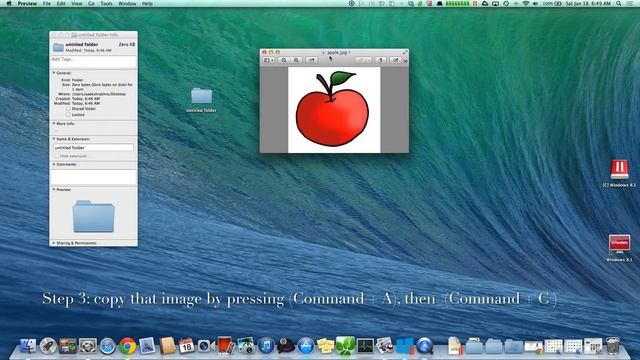The width and height of the screenshot is (640, 360).
Task: Open Stickies from the Dock
Action: click(325, 346)
